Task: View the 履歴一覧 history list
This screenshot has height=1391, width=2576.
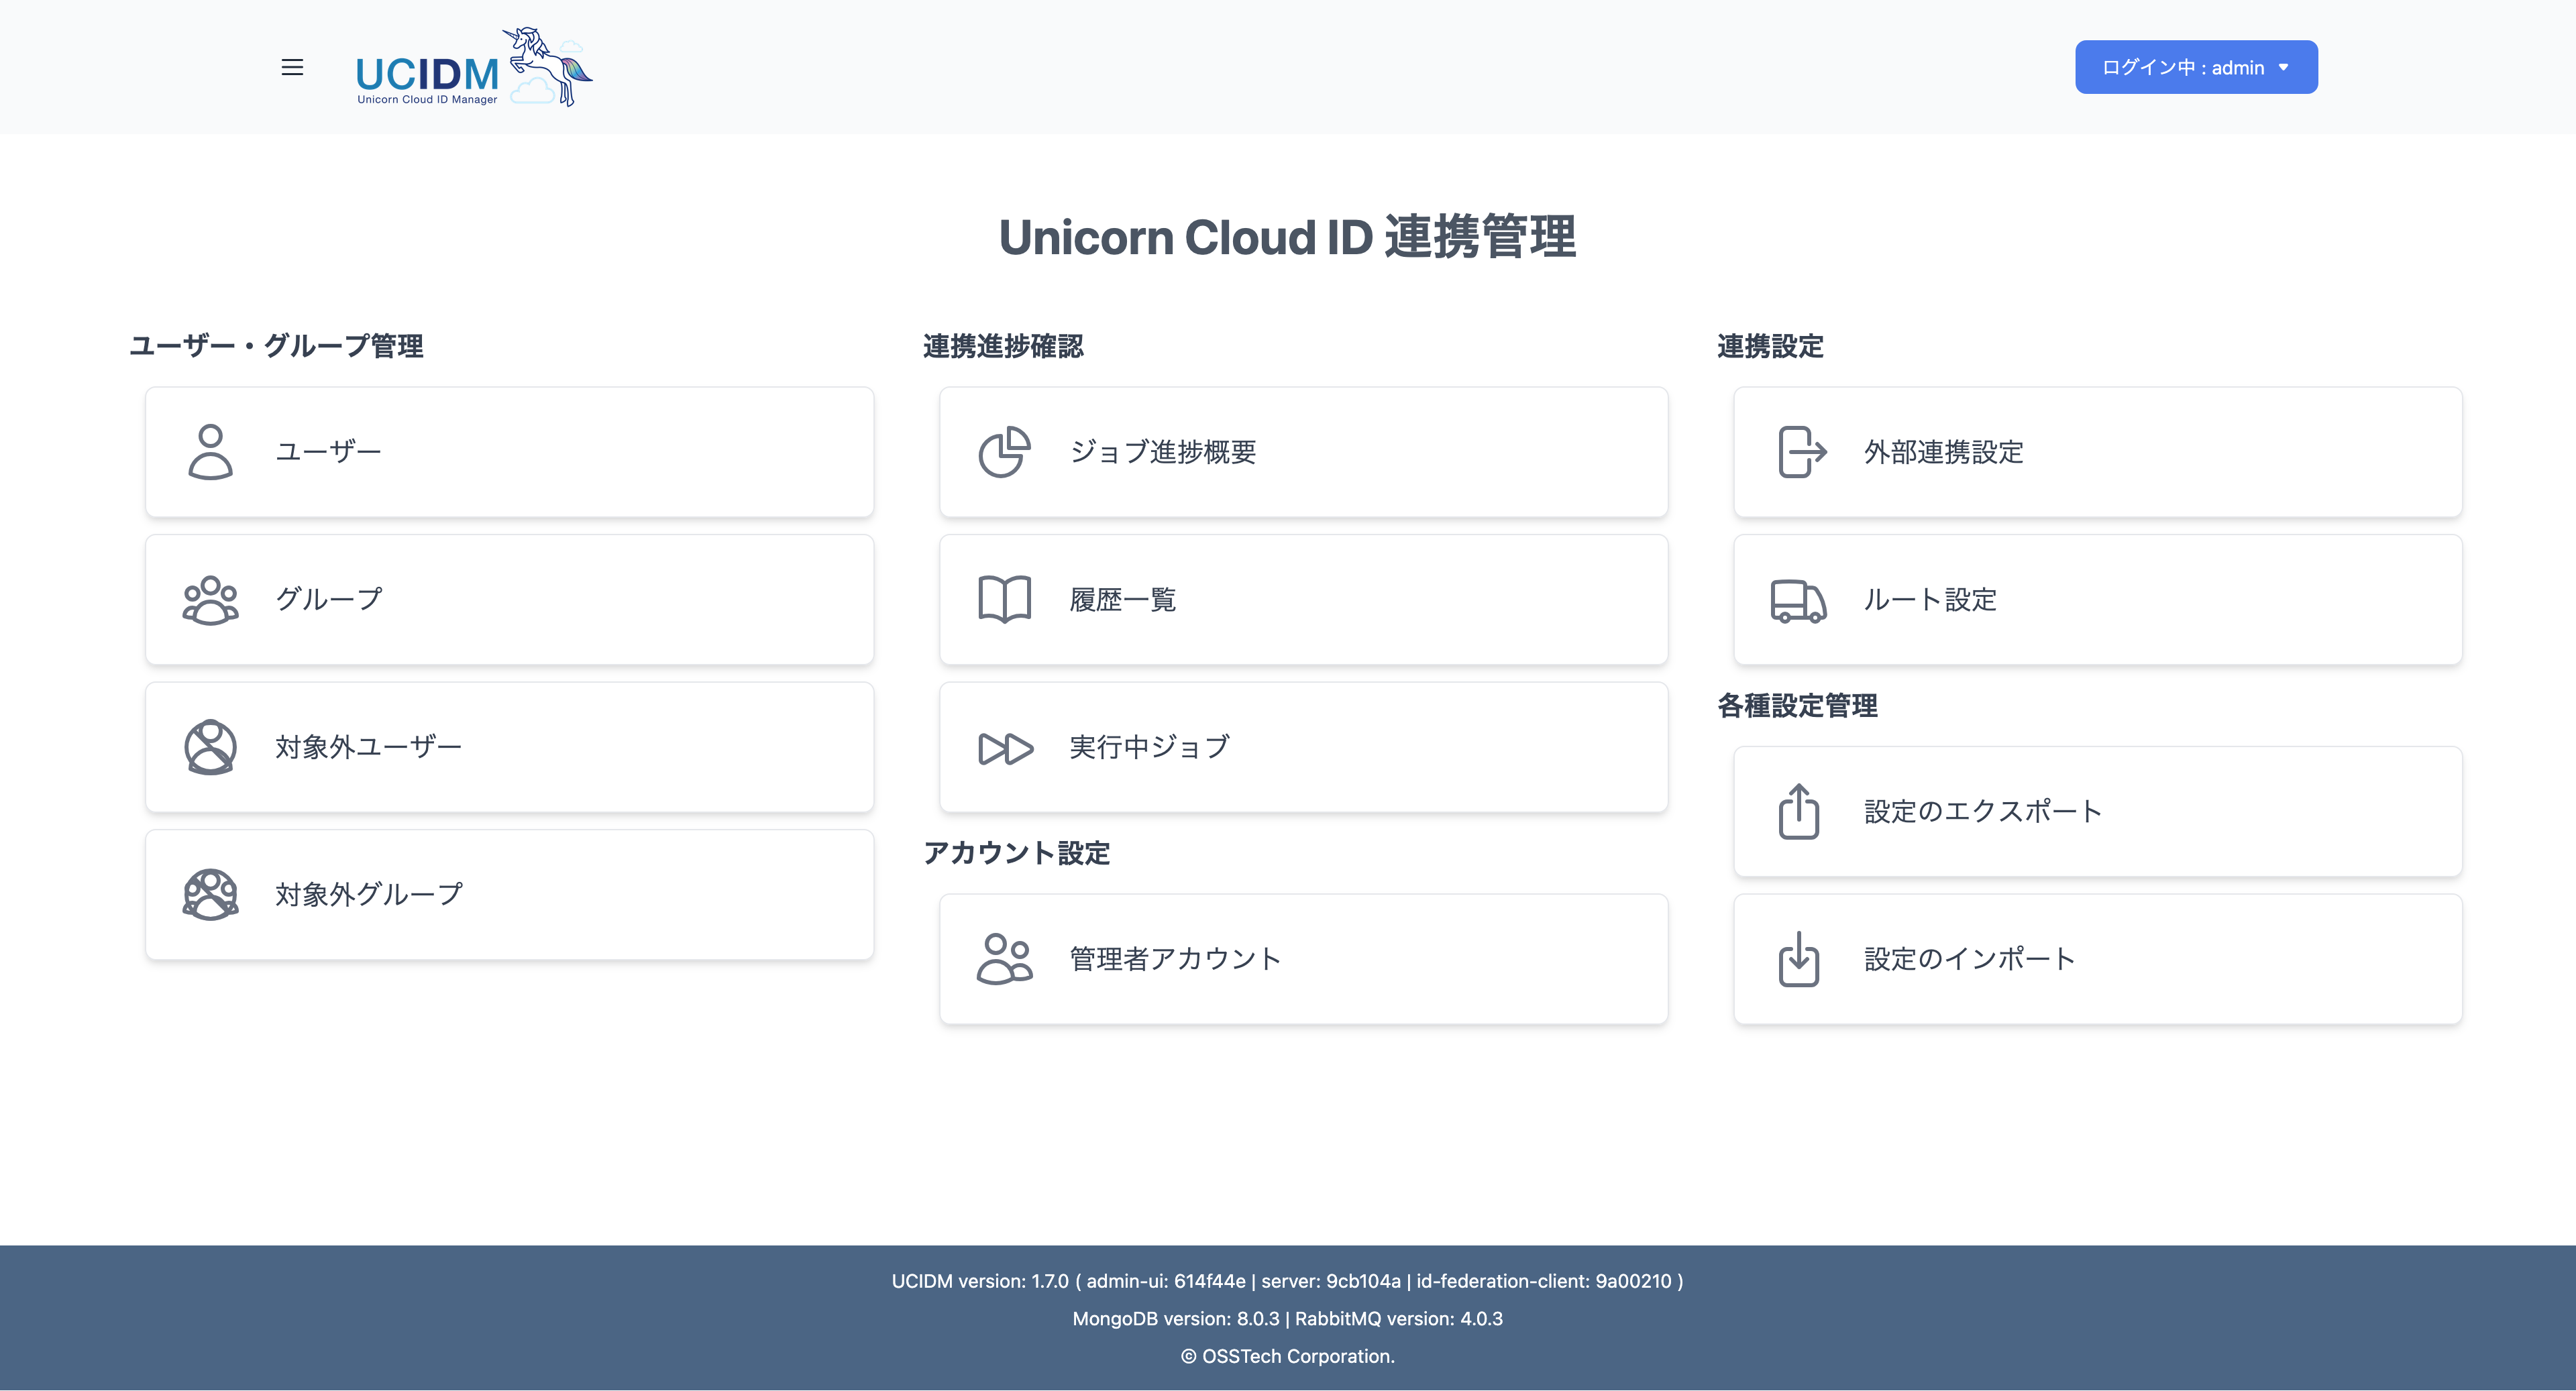Action: pyautogui.click(x=1304, y=600)
